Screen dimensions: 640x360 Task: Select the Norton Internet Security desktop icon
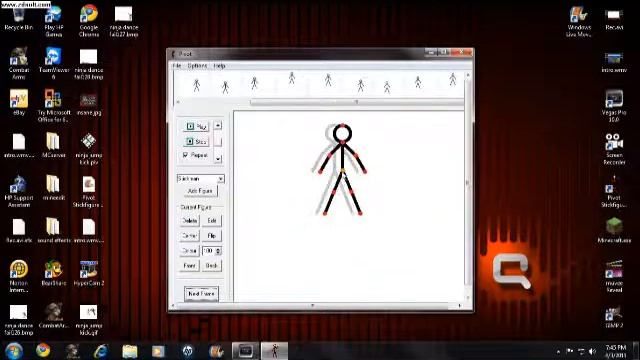[x=19, y=276]
